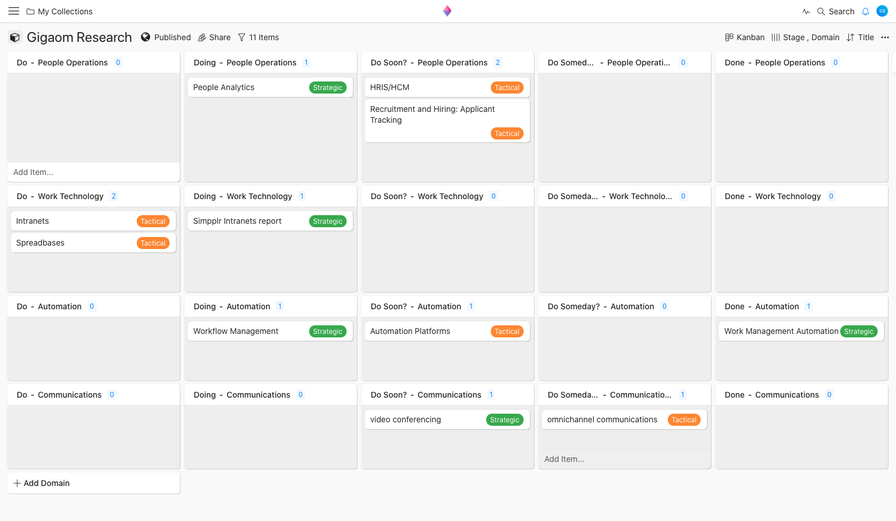Click the Tactical tag on HRIS/HCM

(x=507, y=87)
